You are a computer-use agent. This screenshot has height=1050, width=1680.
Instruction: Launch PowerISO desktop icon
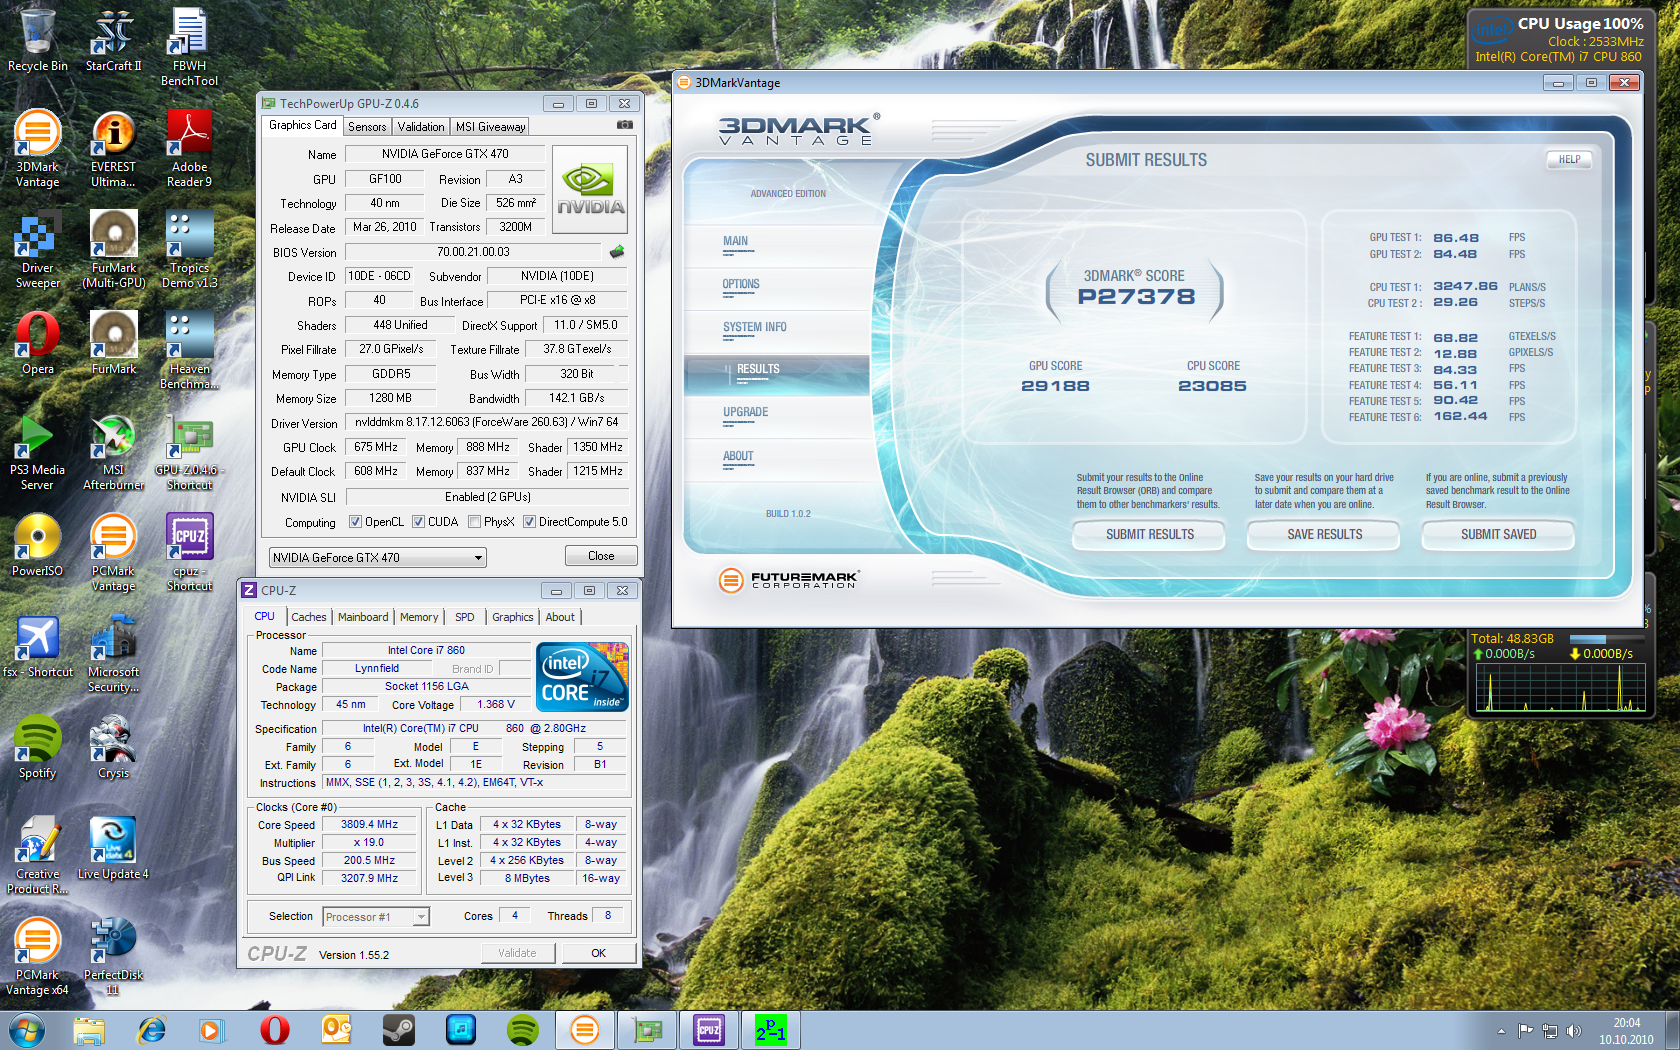pos(38,545)
